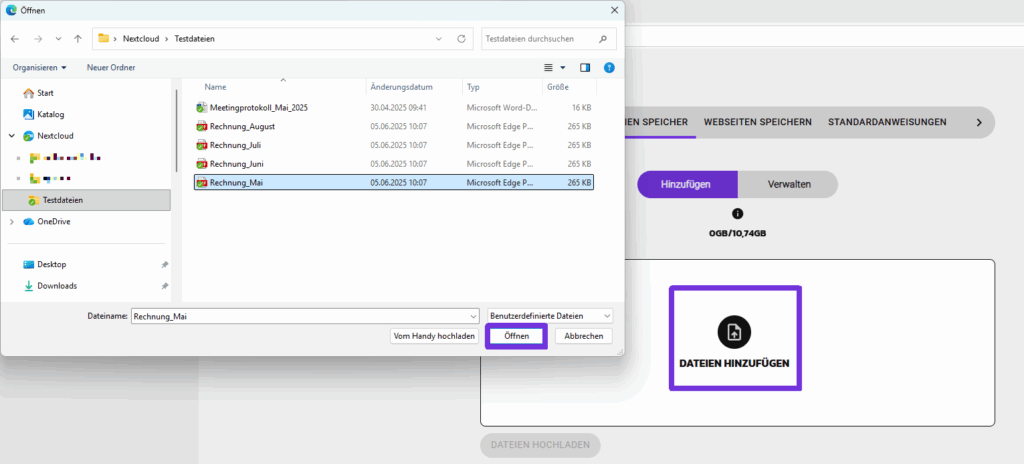Select the Meetingprotokoll_Mai_2025 Word file
This screenshot has height=464, width=1024.
(x=258, y=107)
